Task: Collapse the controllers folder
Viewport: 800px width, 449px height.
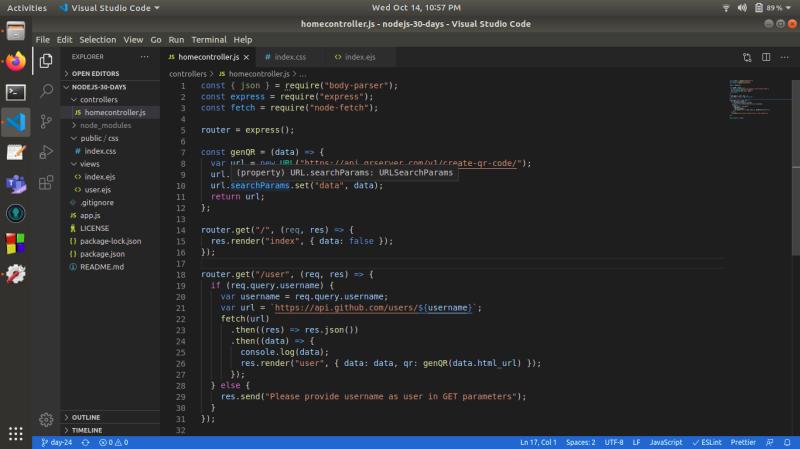Action: [98, 100]
